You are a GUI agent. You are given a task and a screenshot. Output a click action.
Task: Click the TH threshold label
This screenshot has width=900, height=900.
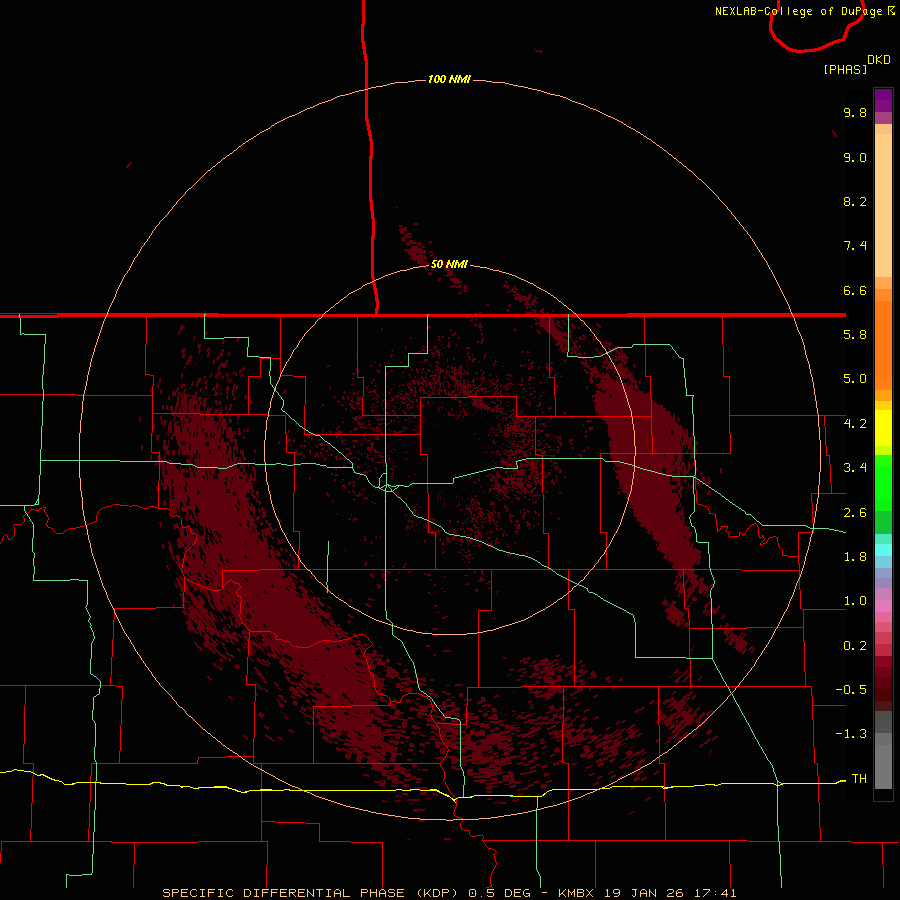859,779
